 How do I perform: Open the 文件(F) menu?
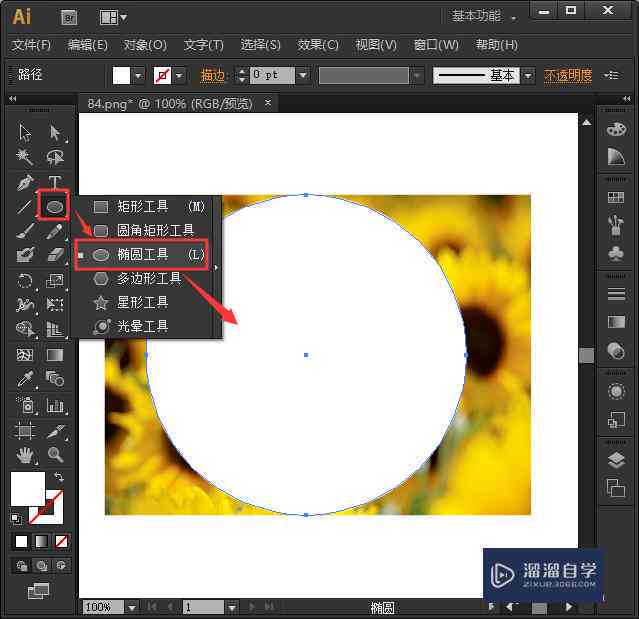(31, 45)
